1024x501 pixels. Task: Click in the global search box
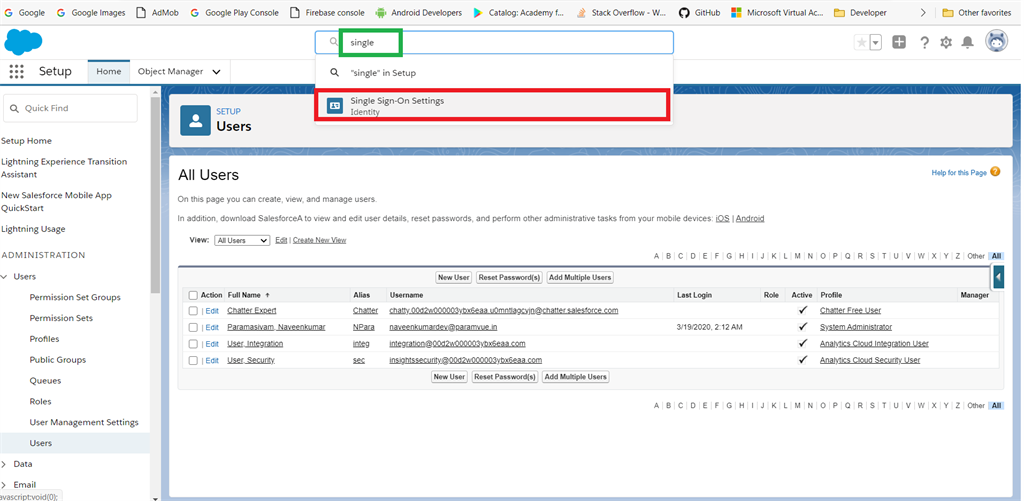pyautogui.click(x=494, y=42)
